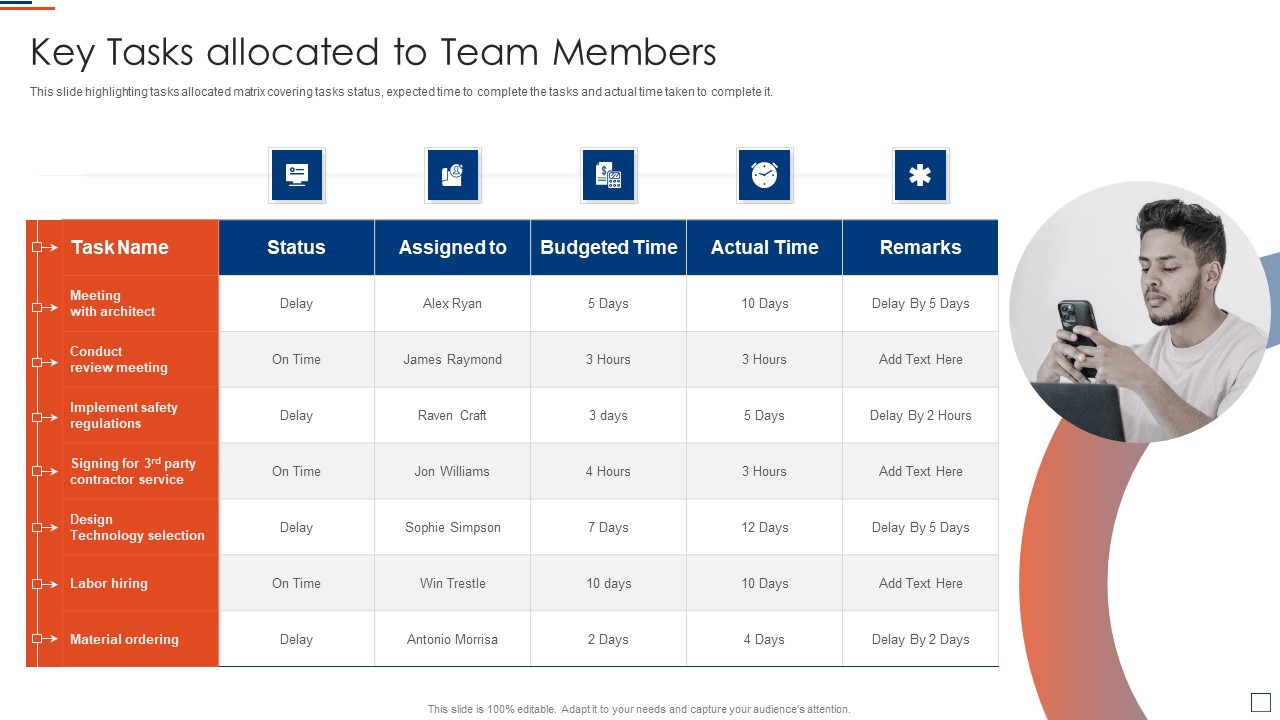Image resolution: width=1280 pixels, height=720 pixels.
Task: Select the slide title Key Tasks allocated to Team Members
Action: click(x=373, y=52)
